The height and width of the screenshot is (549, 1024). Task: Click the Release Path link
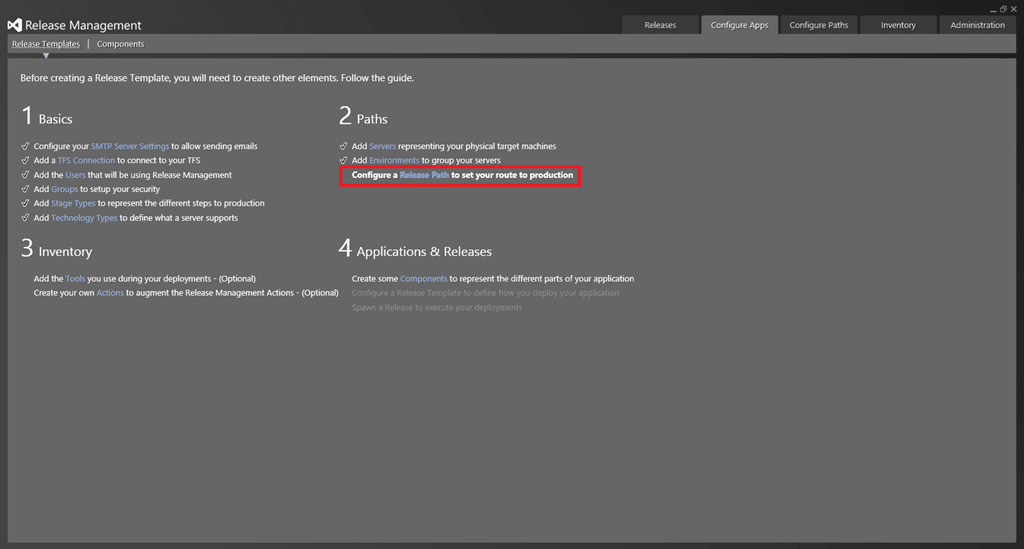coord(424,175)
